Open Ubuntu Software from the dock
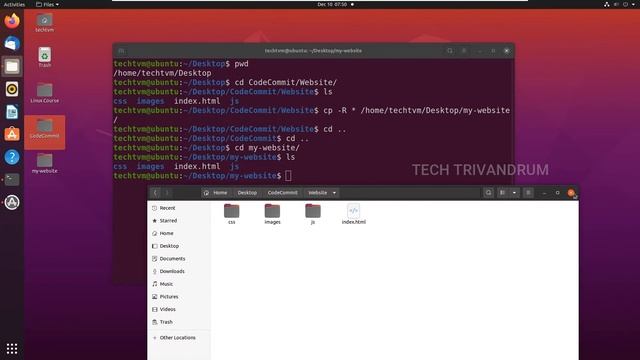 12,134
